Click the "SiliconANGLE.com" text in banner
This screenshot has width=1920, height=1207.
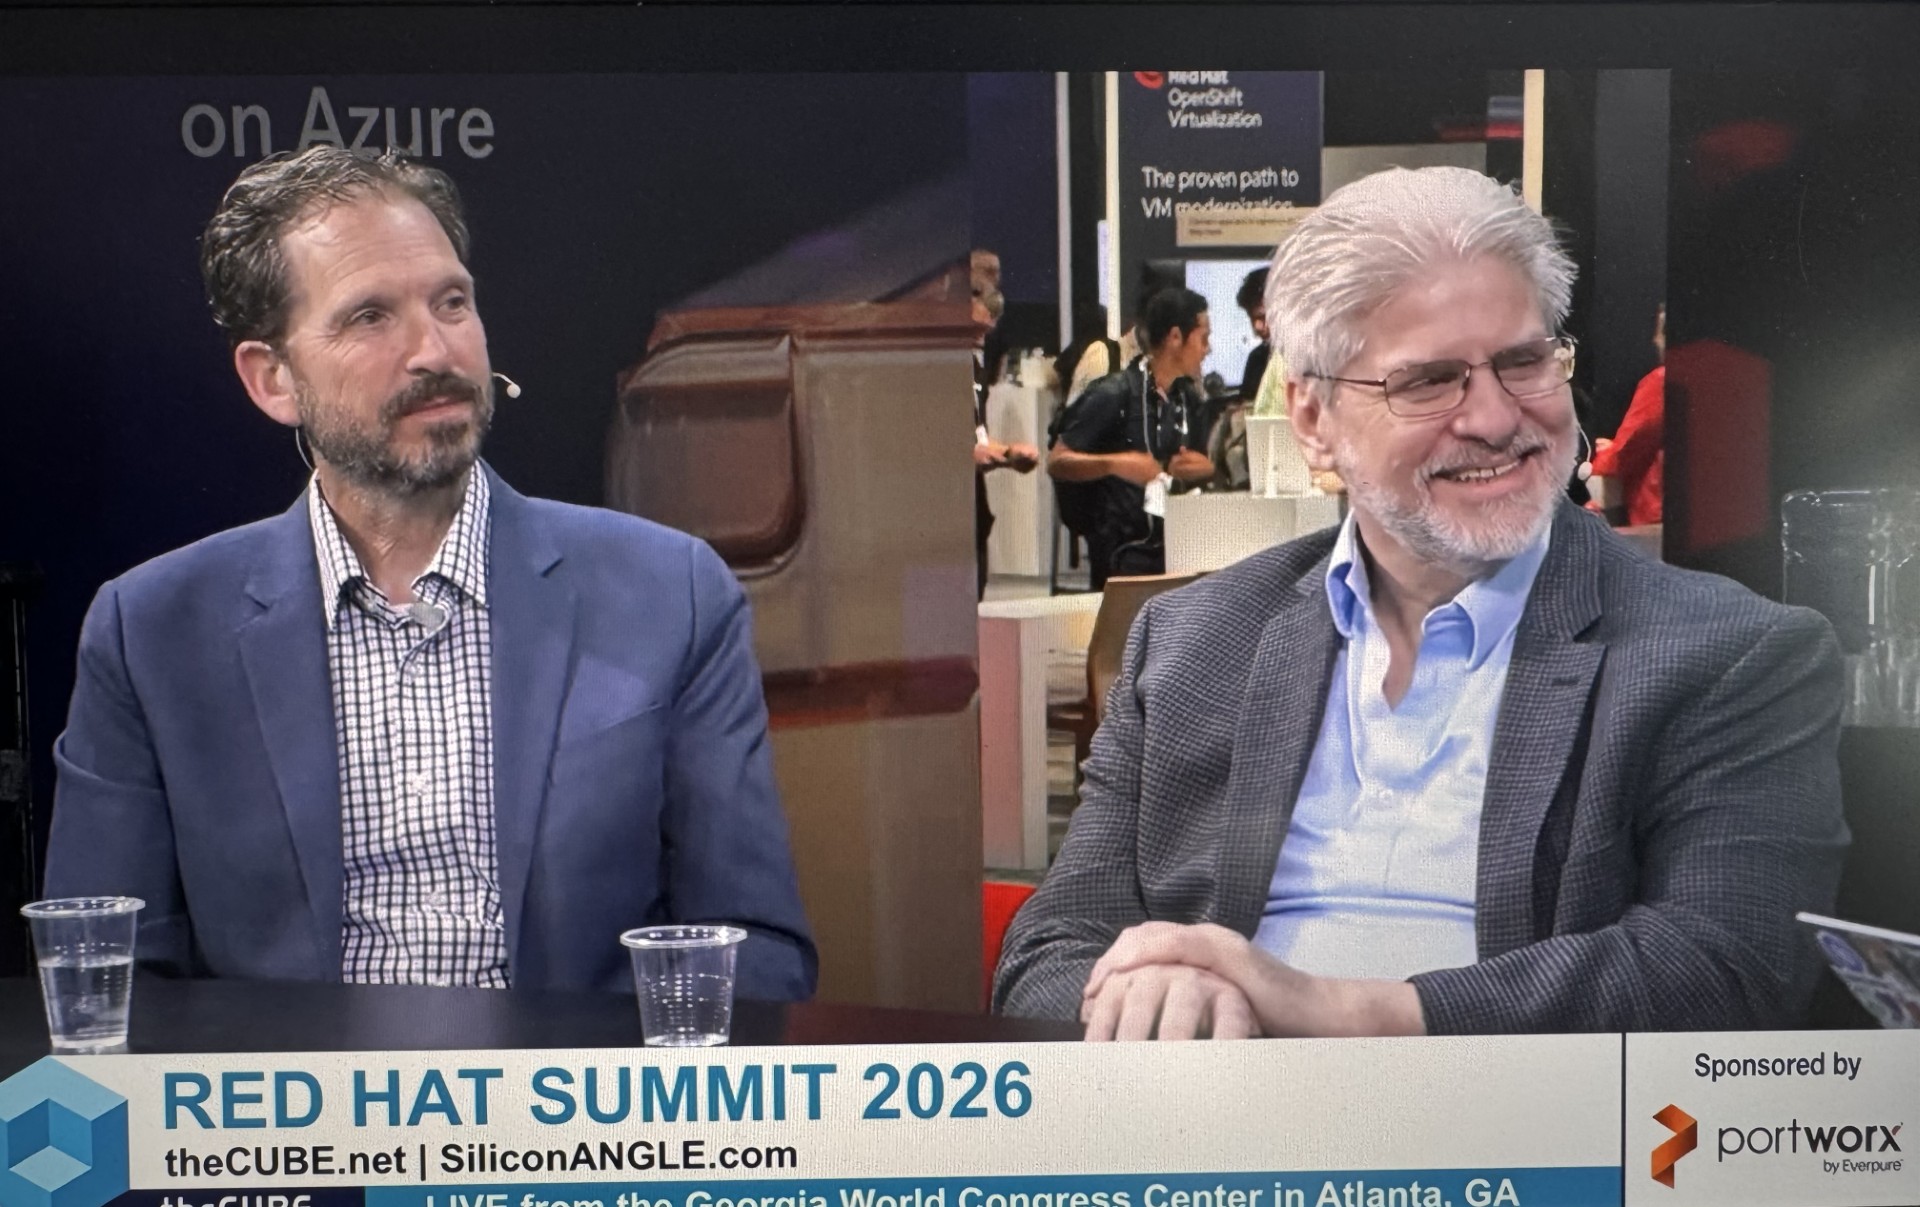coord(618,1157)
